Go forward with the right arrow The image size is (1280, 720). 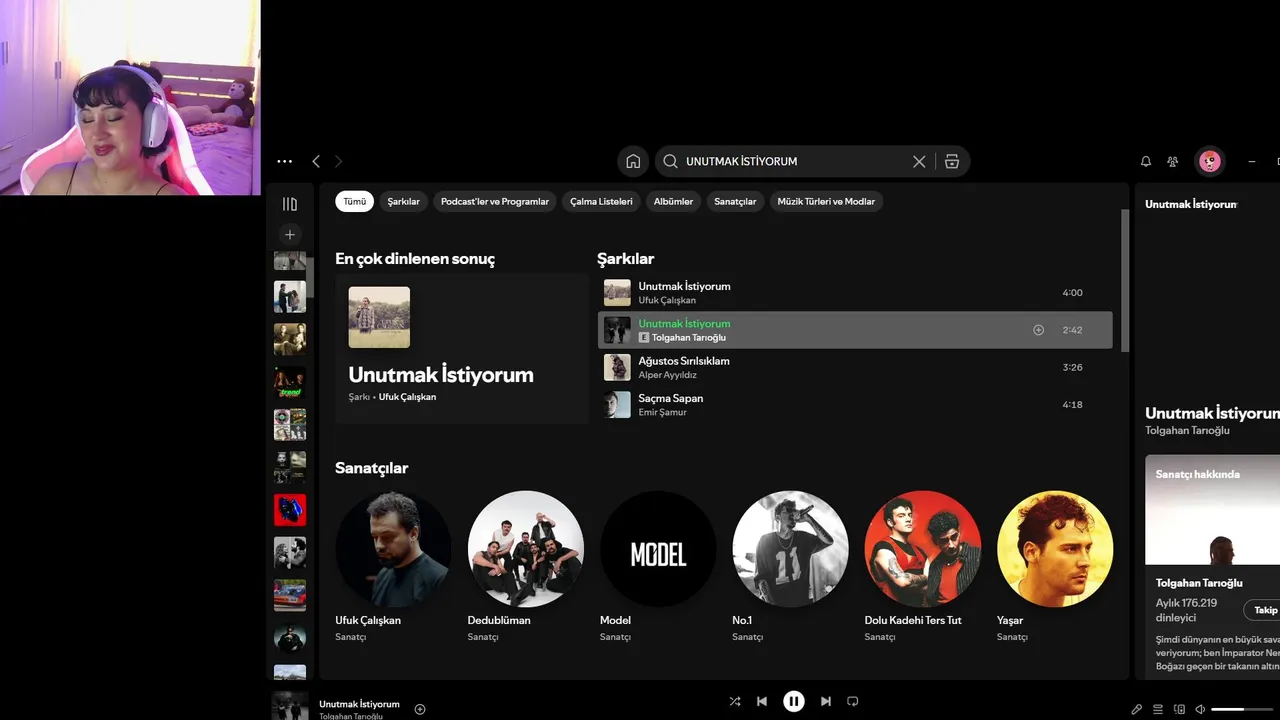[338, 161]
